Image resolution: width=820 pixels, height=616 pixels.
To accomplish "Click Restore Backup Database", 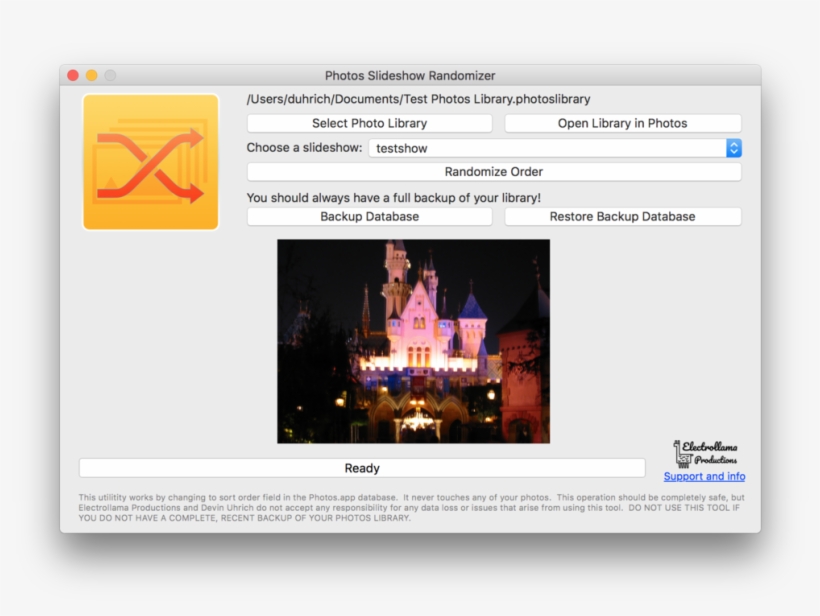I will point(622,216).
